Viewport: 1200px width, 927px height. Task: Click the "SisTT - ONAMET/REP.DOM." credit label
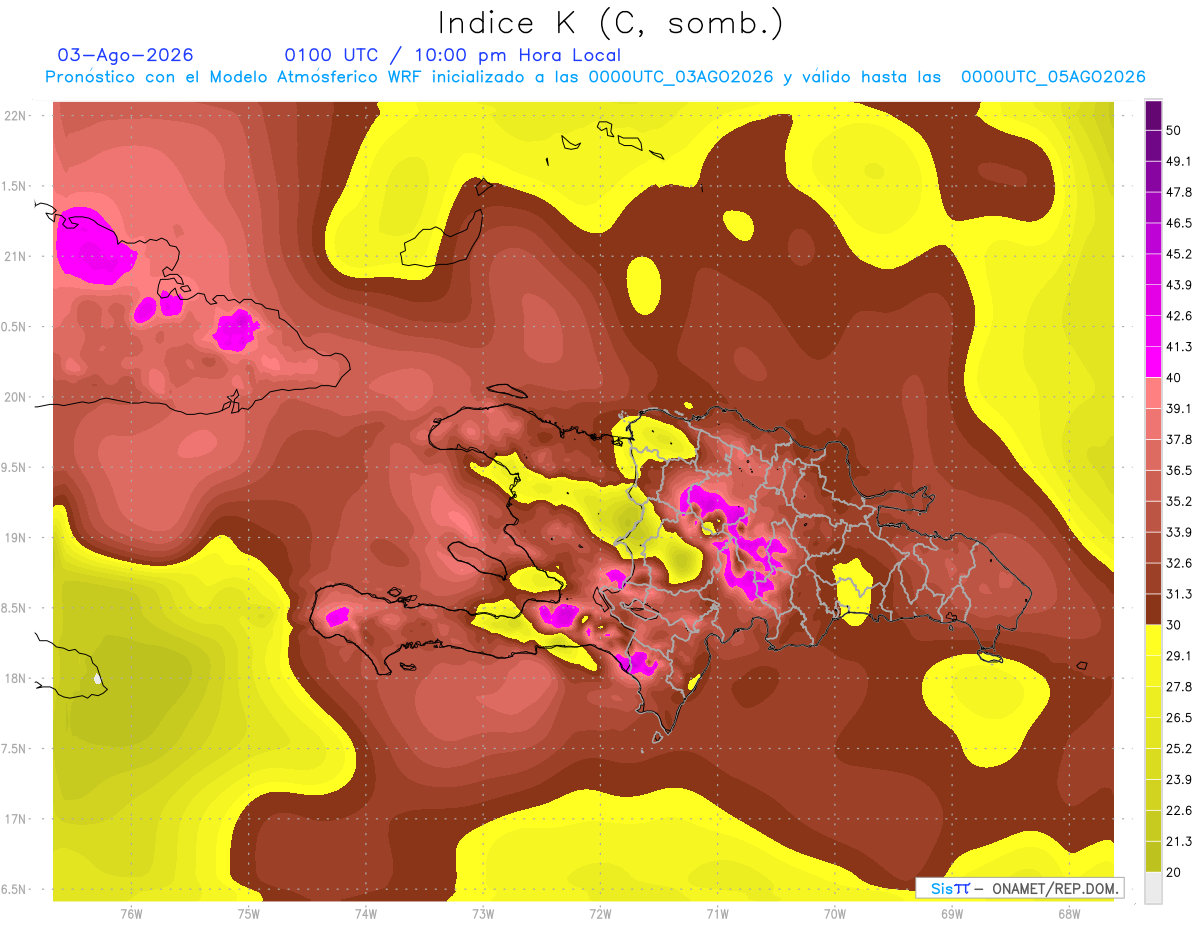(1022, 888)
